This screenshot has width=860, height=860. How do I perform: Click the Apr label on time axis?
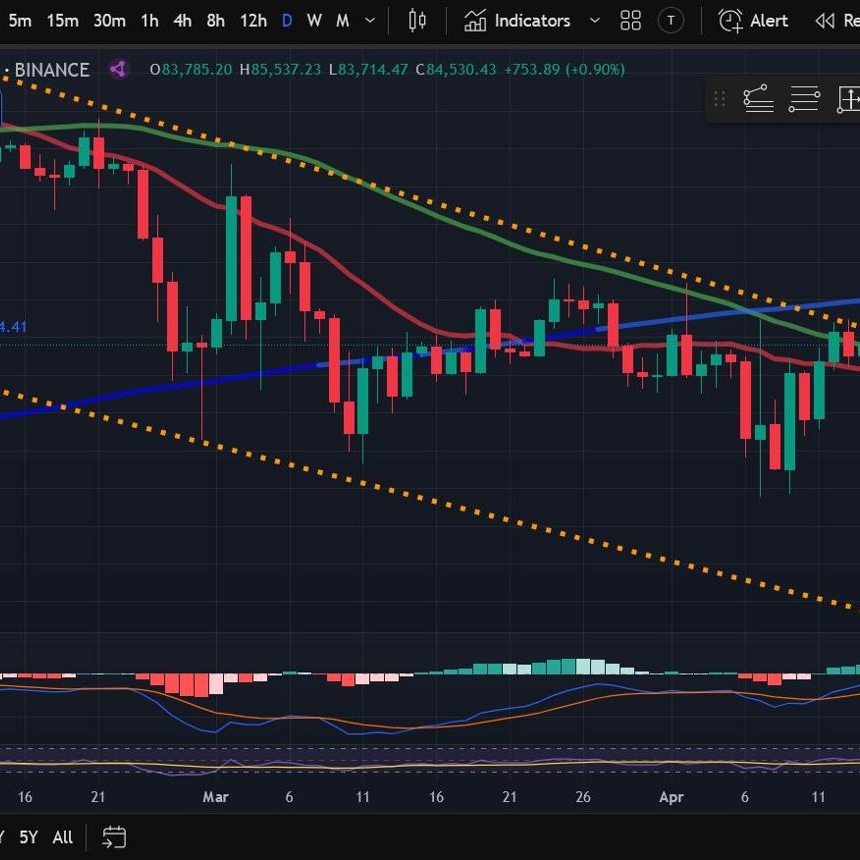671,797
